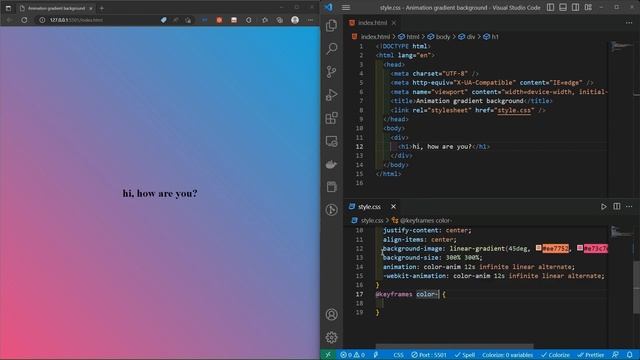Screen dimensions: 640x360
Task: Open the Remote Explorer view
Action: pos(331,142)
